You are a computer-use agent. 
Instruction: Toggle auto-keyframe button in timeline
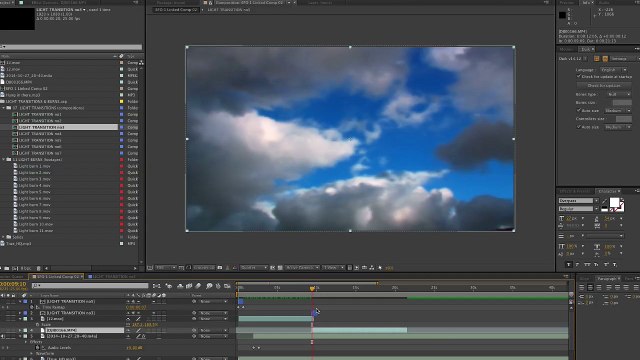coord(218,286)
